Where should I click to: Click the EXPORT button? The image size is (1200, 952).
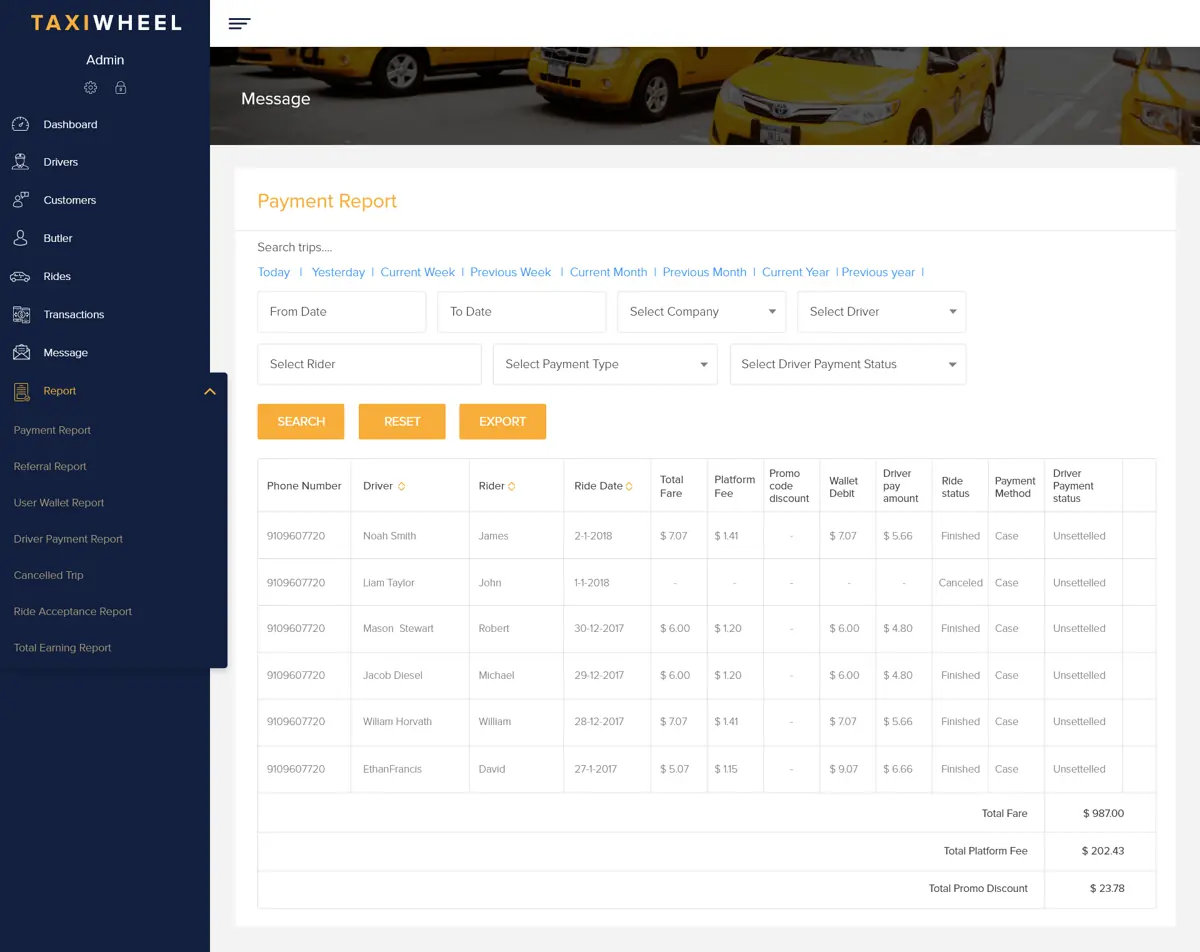[x=502, y=421]
